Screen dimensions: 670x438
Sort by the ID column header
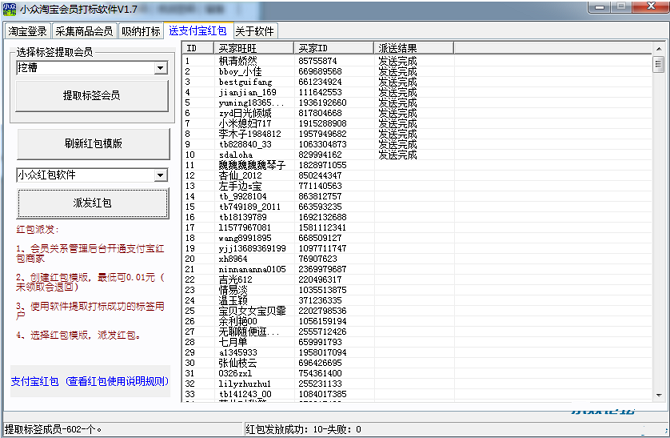(198, 48)
